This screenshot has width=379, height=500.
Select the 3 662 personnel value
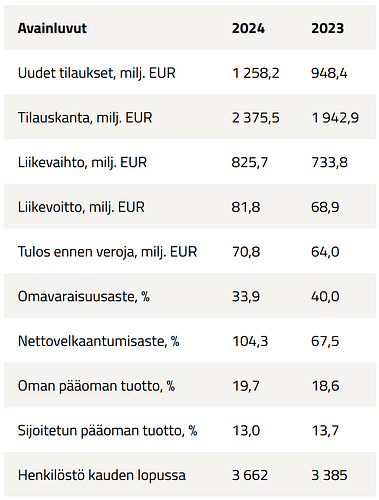[250, 475]
